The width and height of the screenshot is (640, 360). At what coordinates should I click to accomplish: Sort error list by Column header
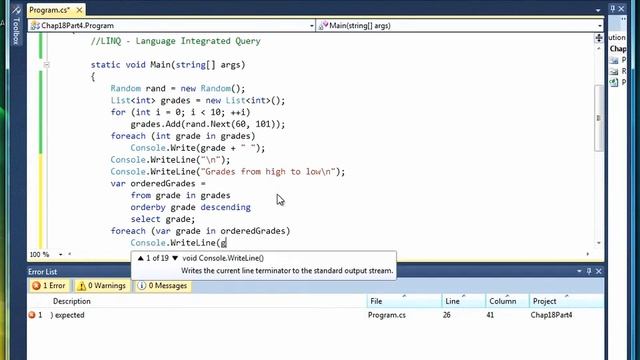pyautogui.click(x=507, y=301)
